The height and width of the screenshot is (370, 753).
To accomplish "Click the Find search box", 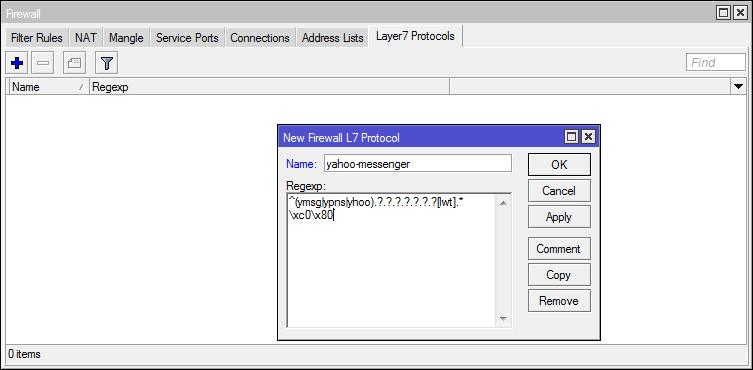I will pos(716,62).
